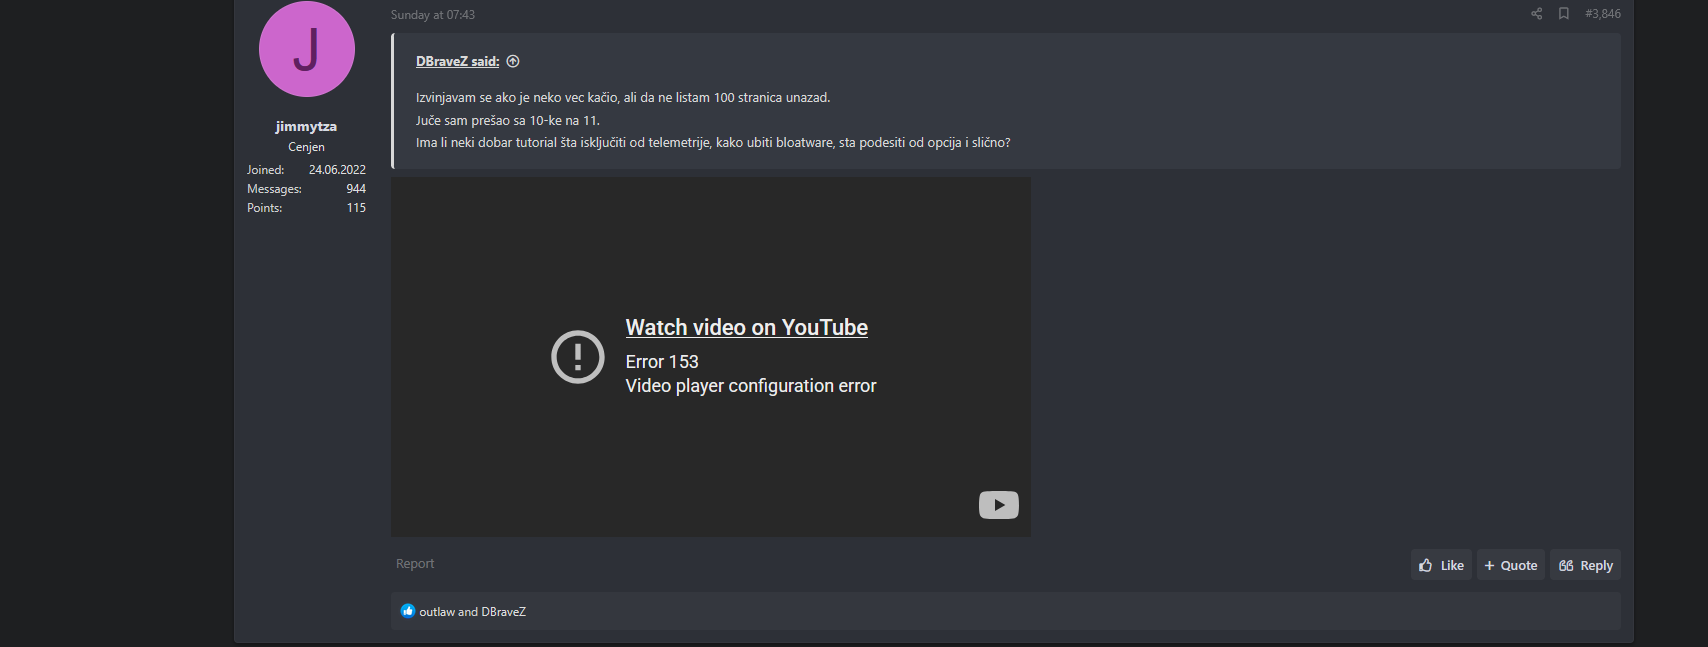
Task: Open post number #3,846 permalink
Action: click(x=1603, y=14)
